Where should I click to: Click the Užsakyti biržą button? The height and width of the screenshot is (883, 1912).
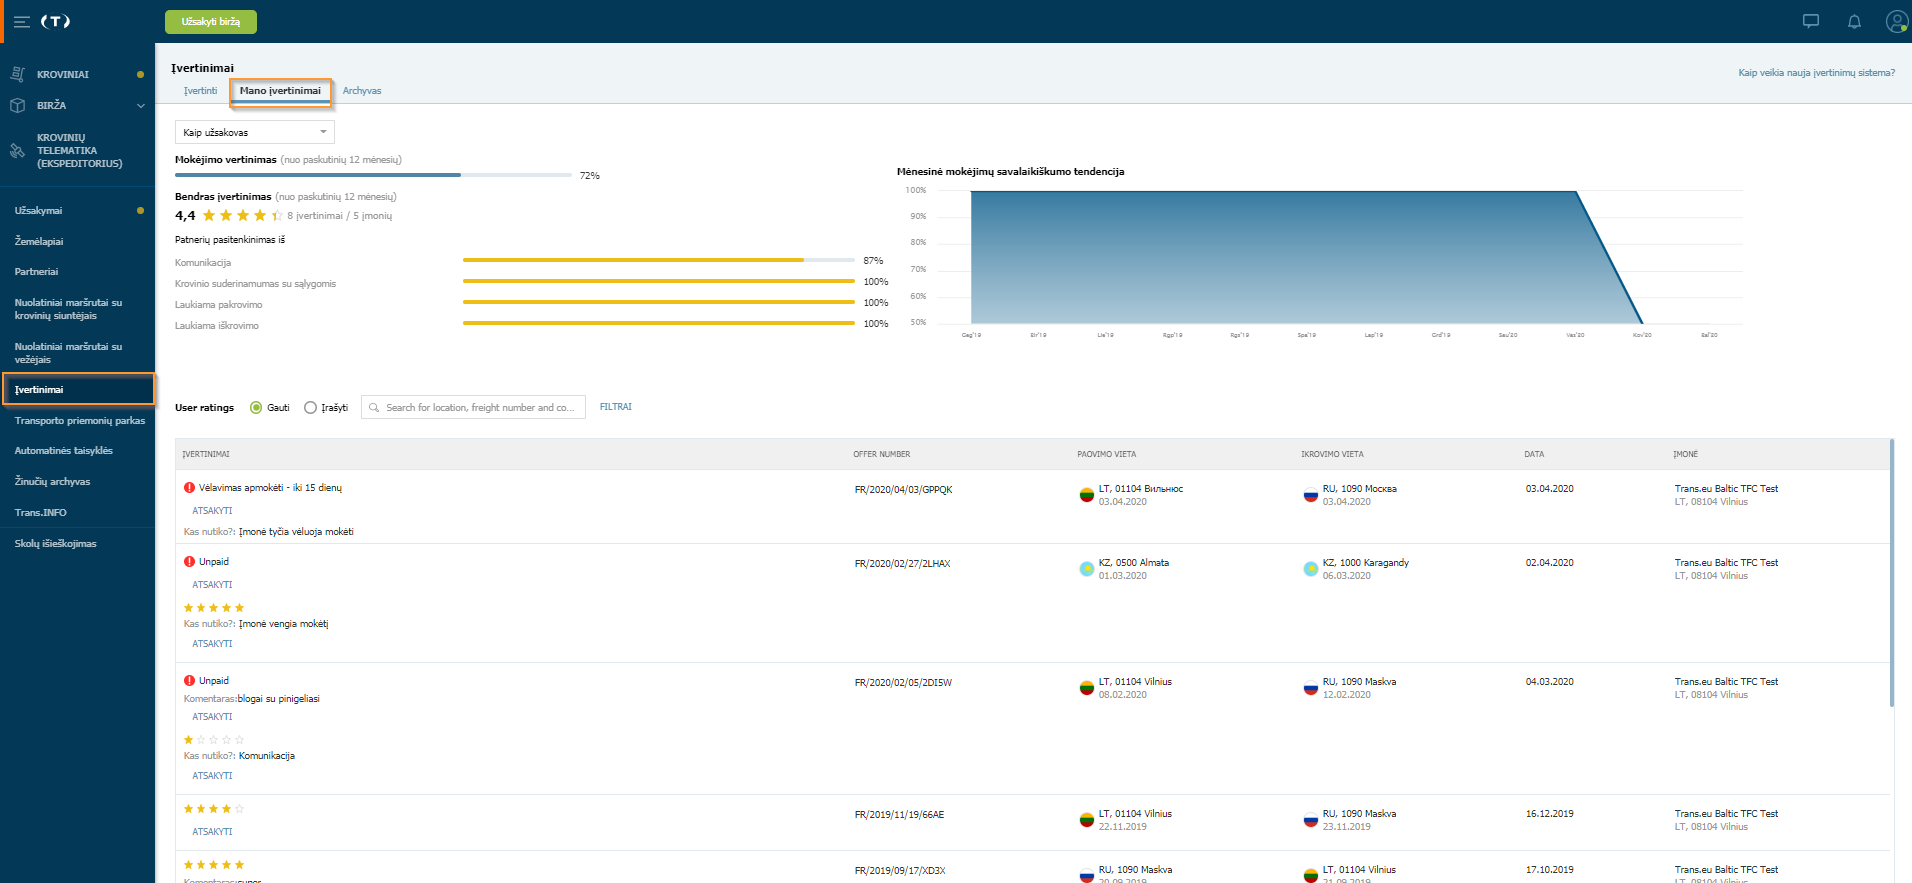[x=211, y=22]
